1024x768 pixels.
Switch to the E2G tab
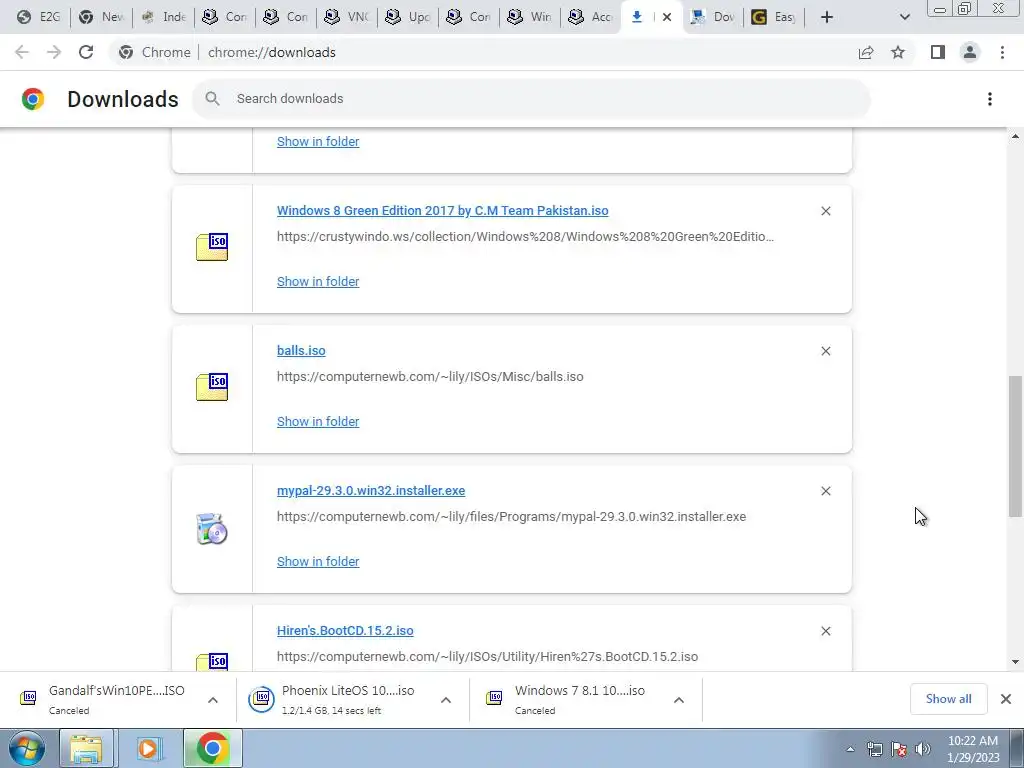point(38,17)
